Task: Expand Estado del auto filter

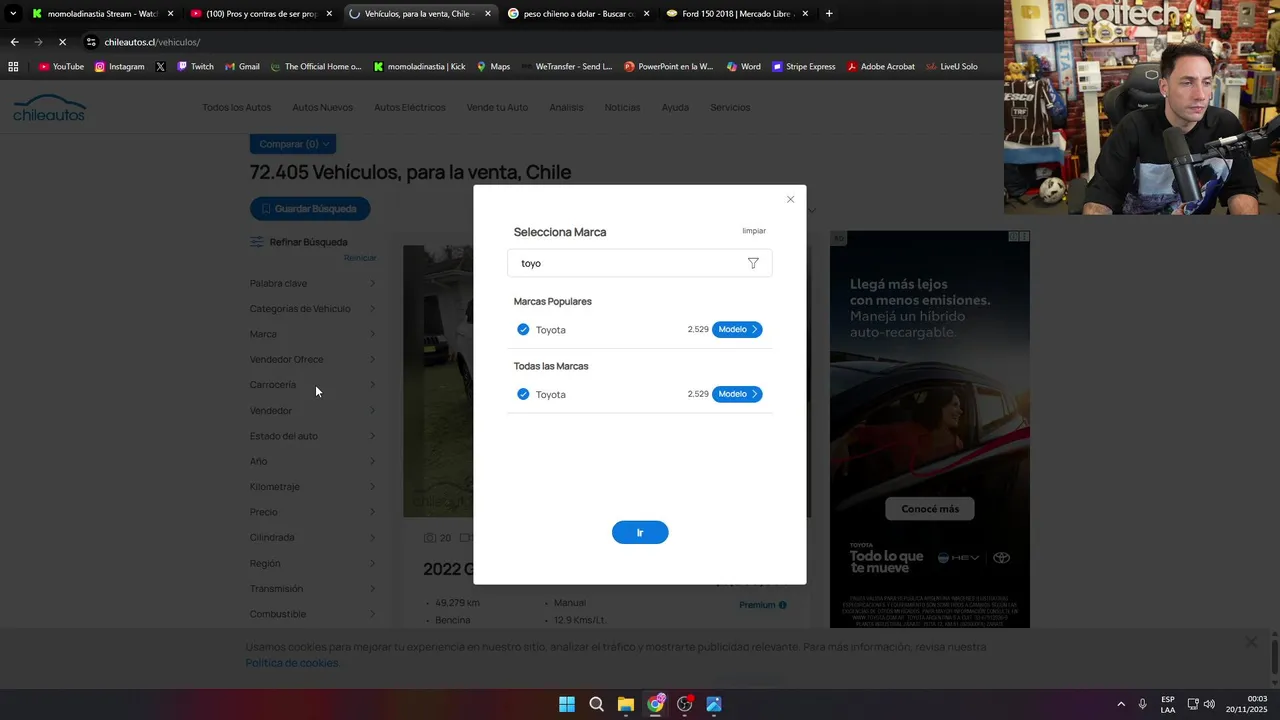Action: coord(313,436)
